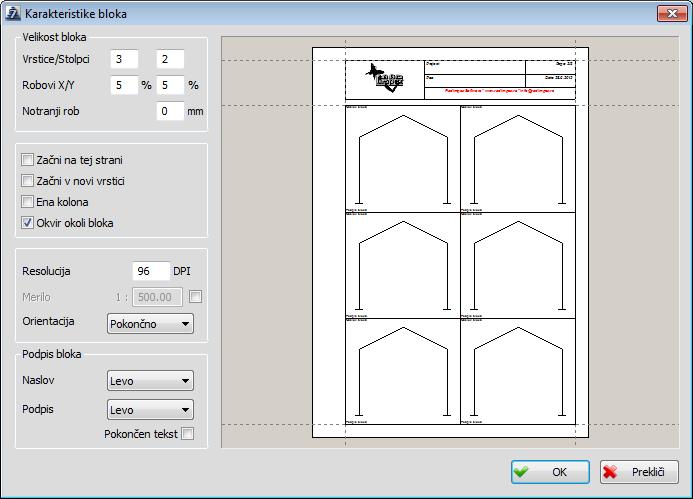
Task: Click the Velikost bloka group label
Action: (x=54, y=37)
